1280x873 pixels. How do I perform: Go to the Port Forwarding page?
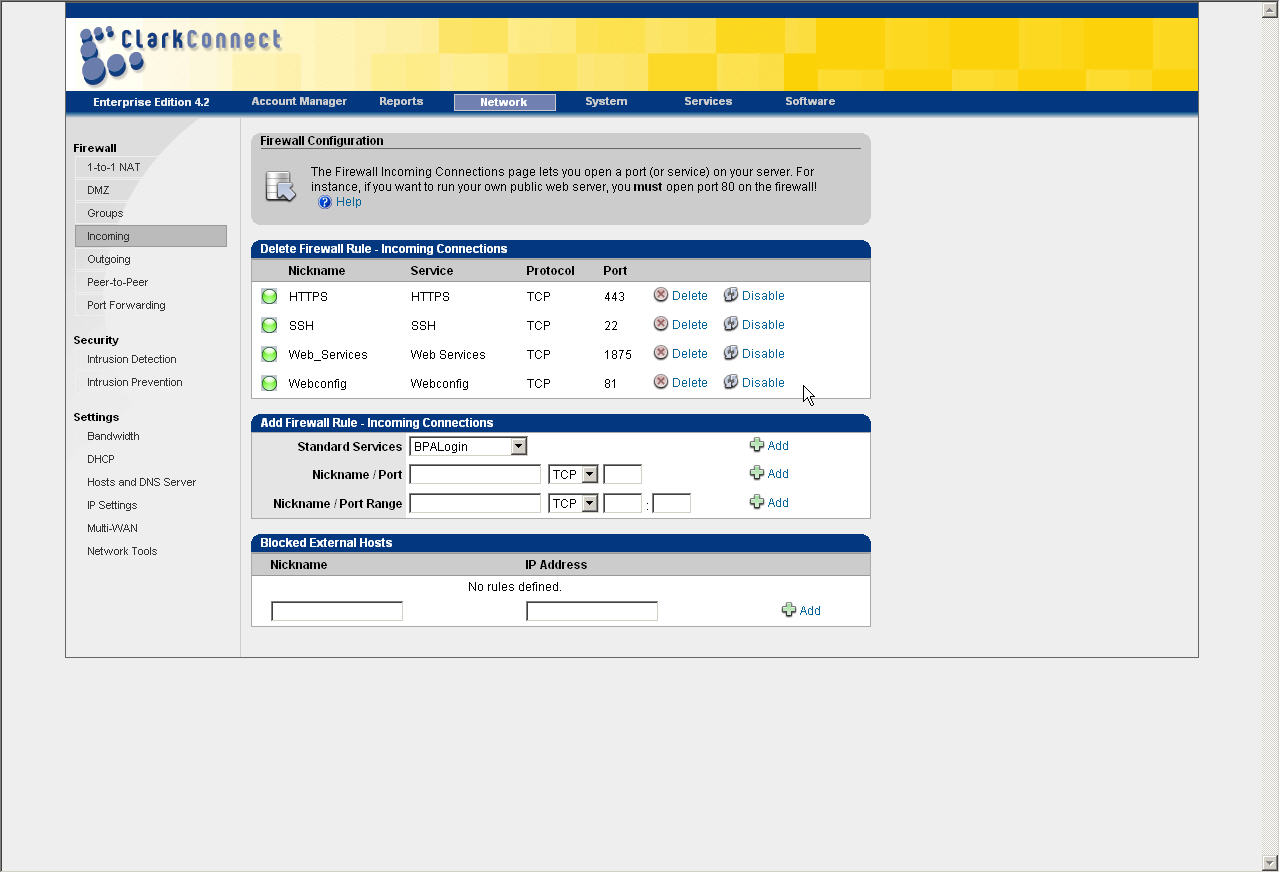[126, 305]
